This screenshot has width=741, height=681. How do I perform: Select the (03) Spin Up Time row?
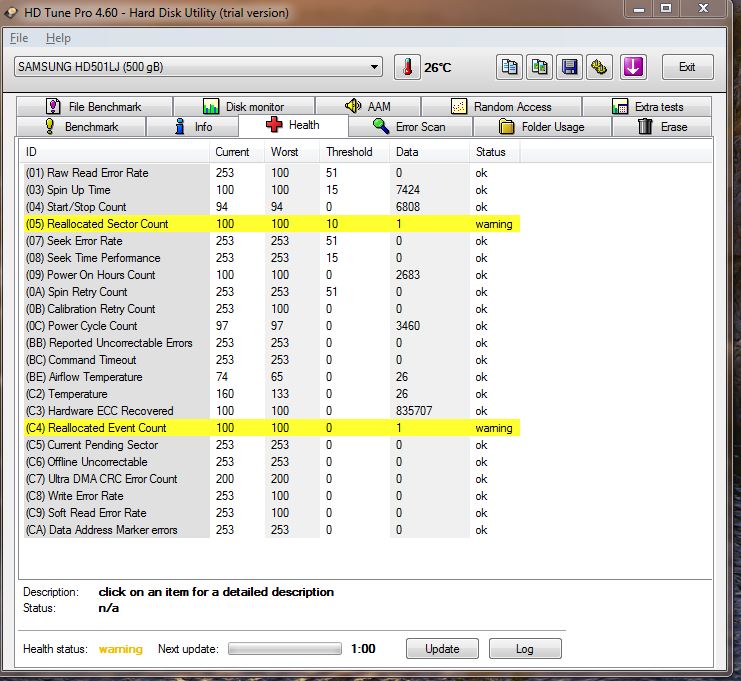[x=272, y=190]
